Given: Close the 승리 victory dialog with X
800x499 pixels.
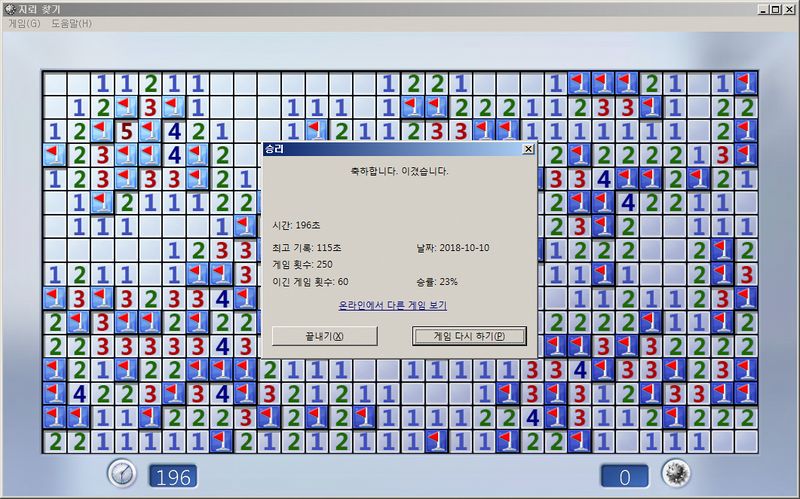Looking at the screenshot, I should pos(528,149).
